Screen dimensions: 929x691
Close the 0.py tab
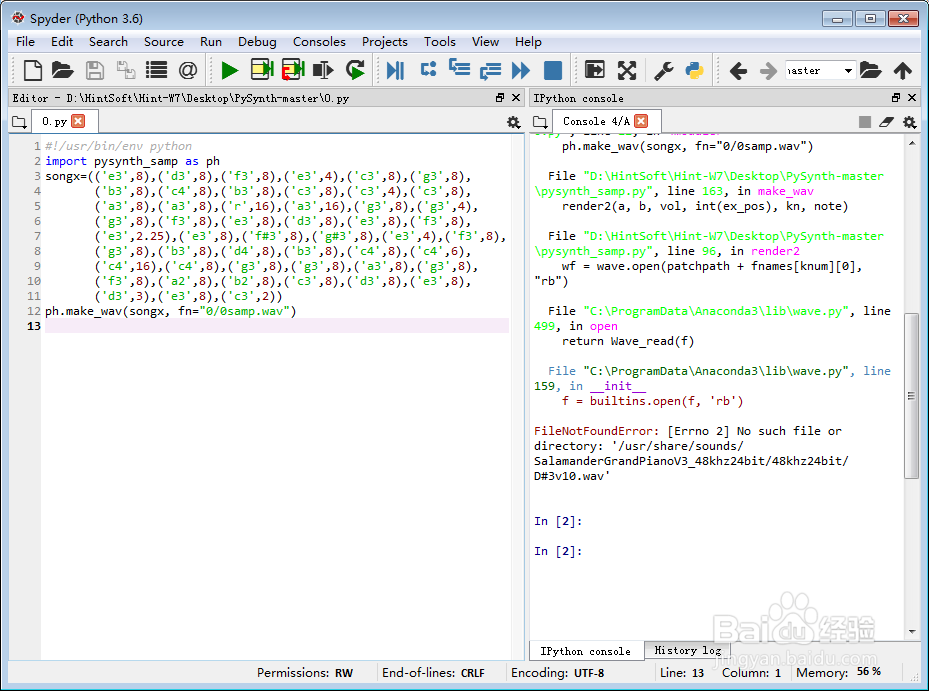click(x=78, y=121)
